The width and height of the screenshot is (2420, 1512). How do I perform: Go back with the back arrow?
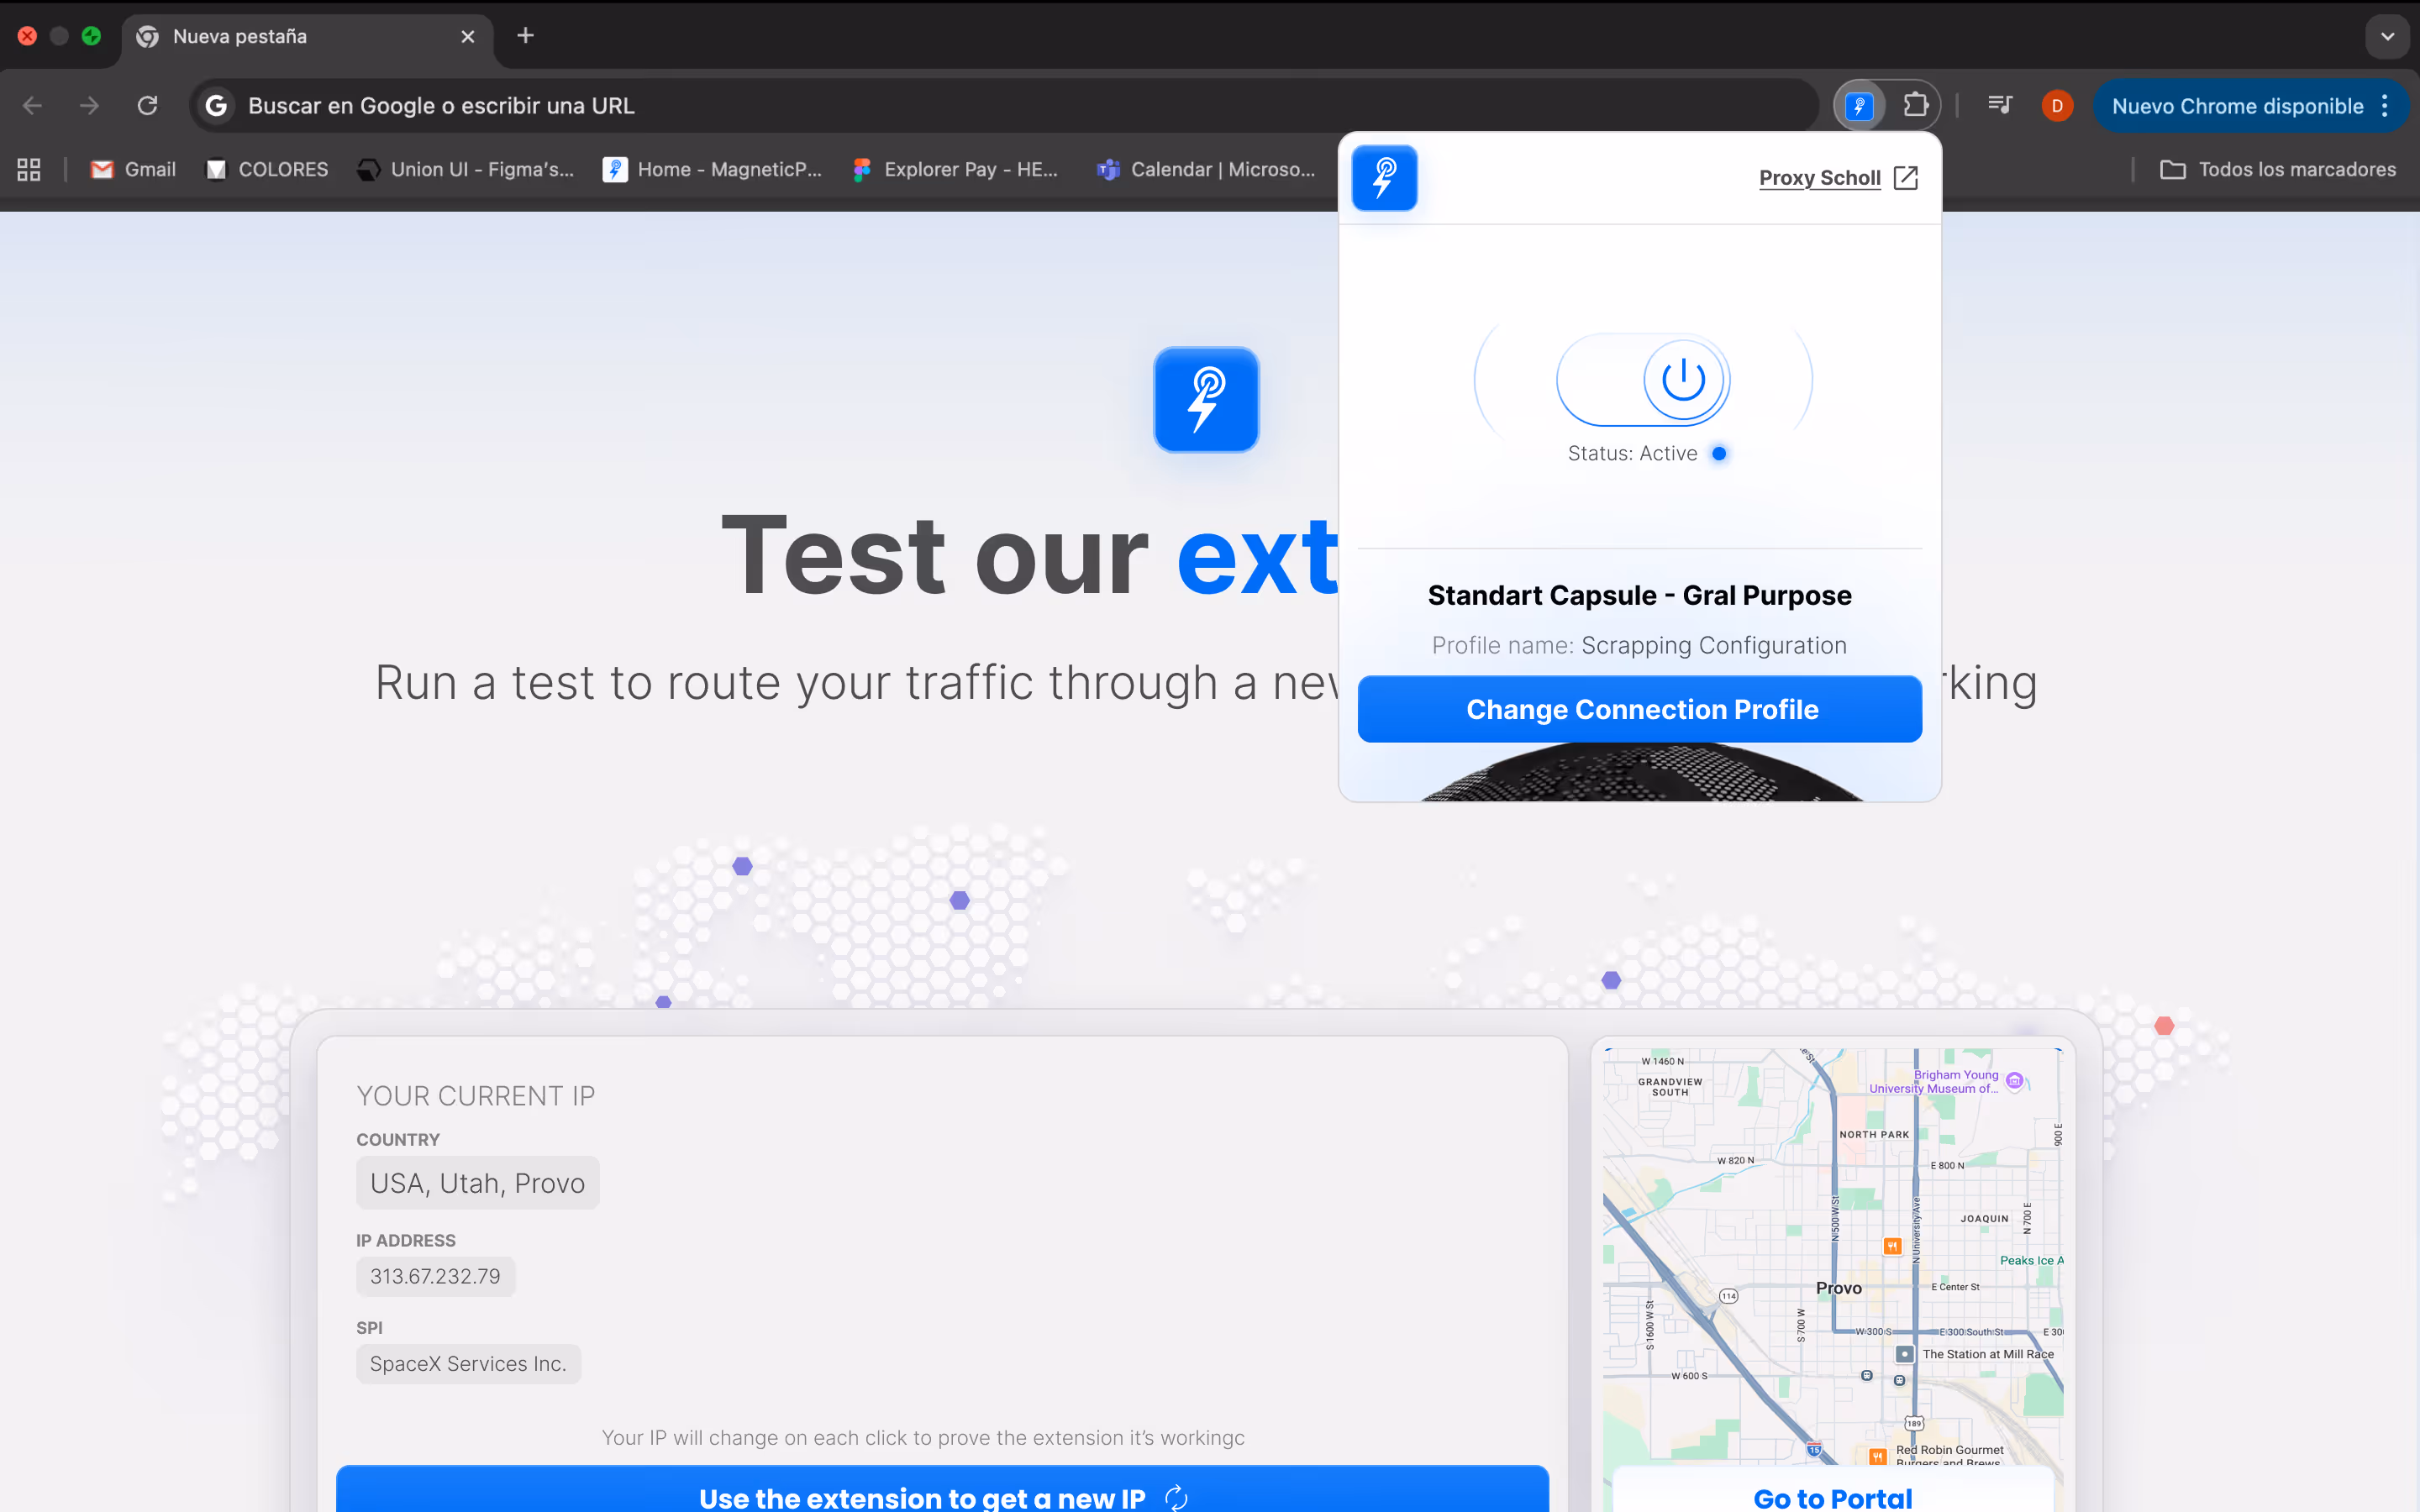[32, 106]
